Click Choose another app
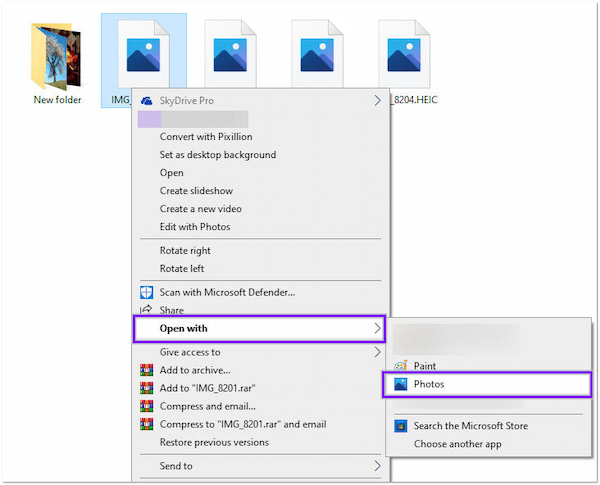This screenshot has width=600, height=485. tap(456, 443)
